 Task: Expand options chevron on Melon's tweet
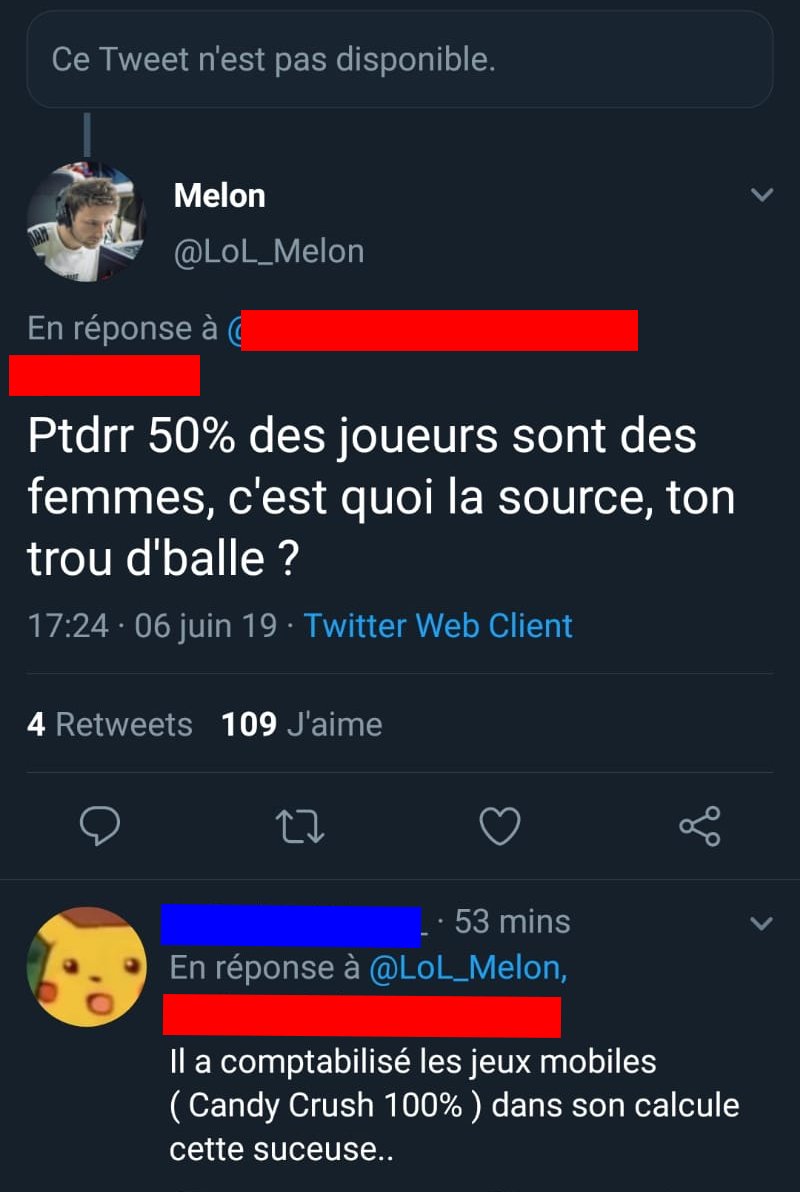(761, 195)
